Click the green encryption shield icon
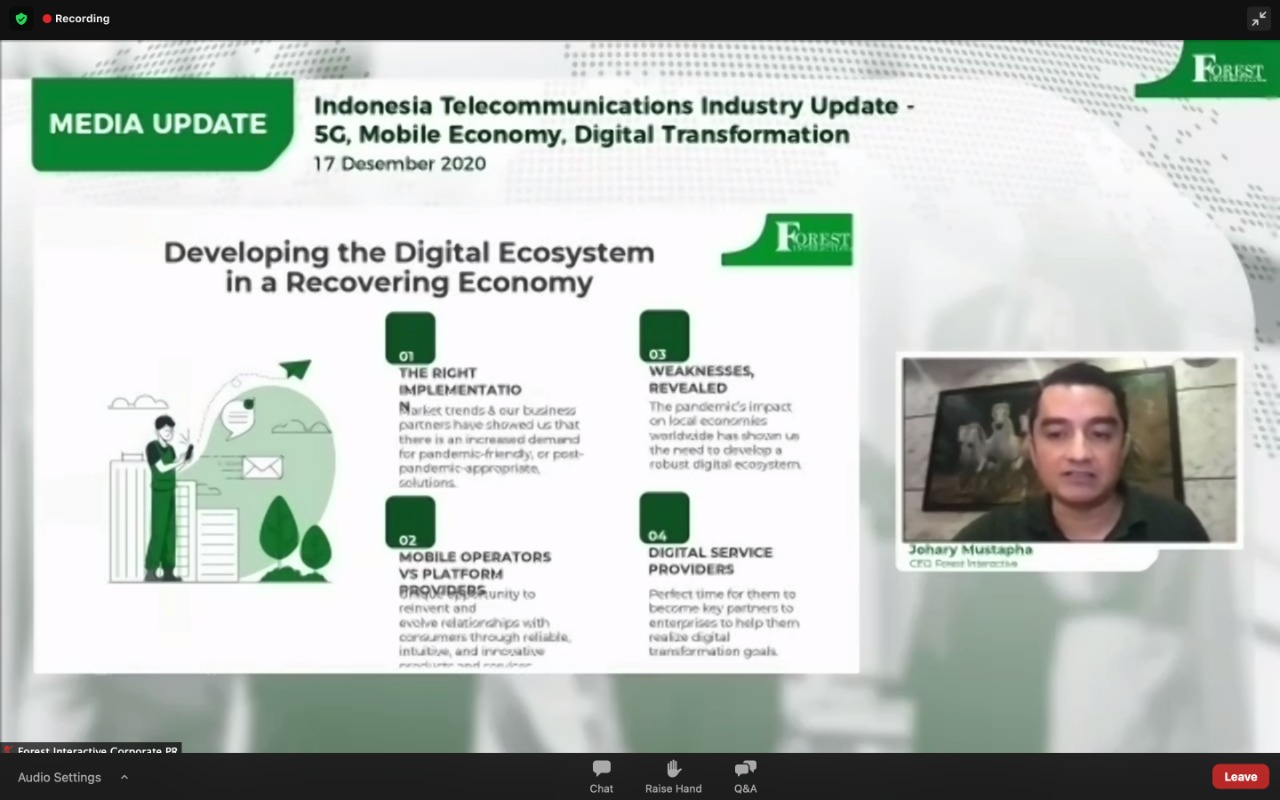The image size is (1280, 800). (21, 19)
